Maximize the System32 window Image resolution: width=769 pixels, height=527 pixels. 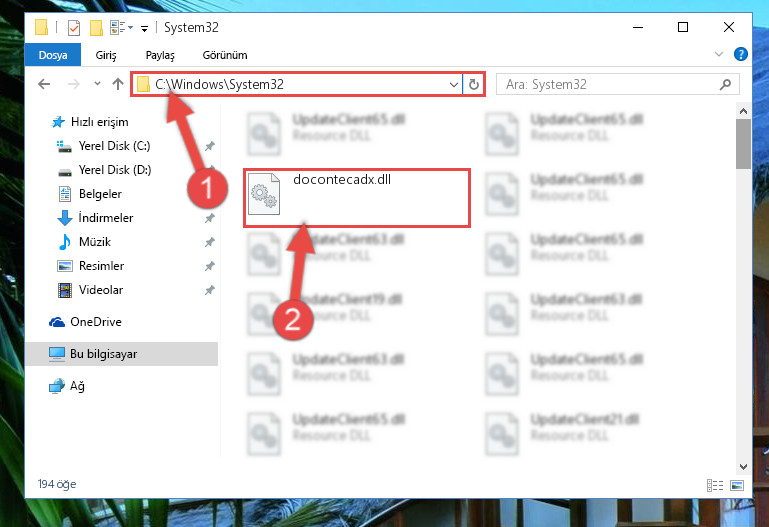tap(683, 27)
